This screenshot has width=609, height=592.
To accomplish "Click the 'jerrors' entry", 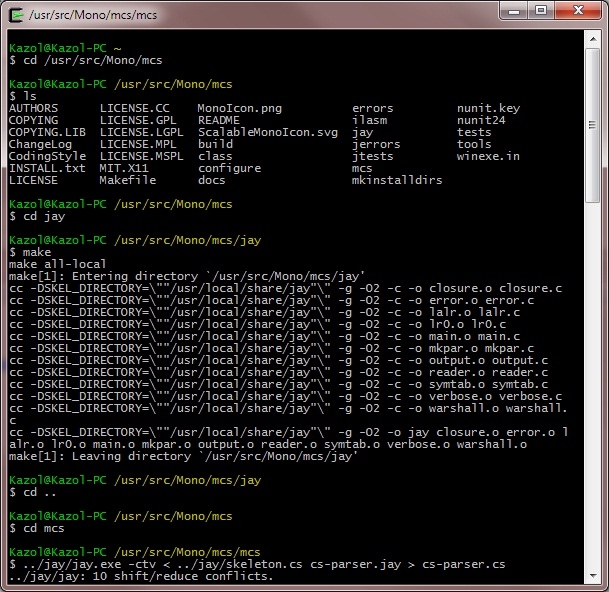I will click(x=376, y=144).
